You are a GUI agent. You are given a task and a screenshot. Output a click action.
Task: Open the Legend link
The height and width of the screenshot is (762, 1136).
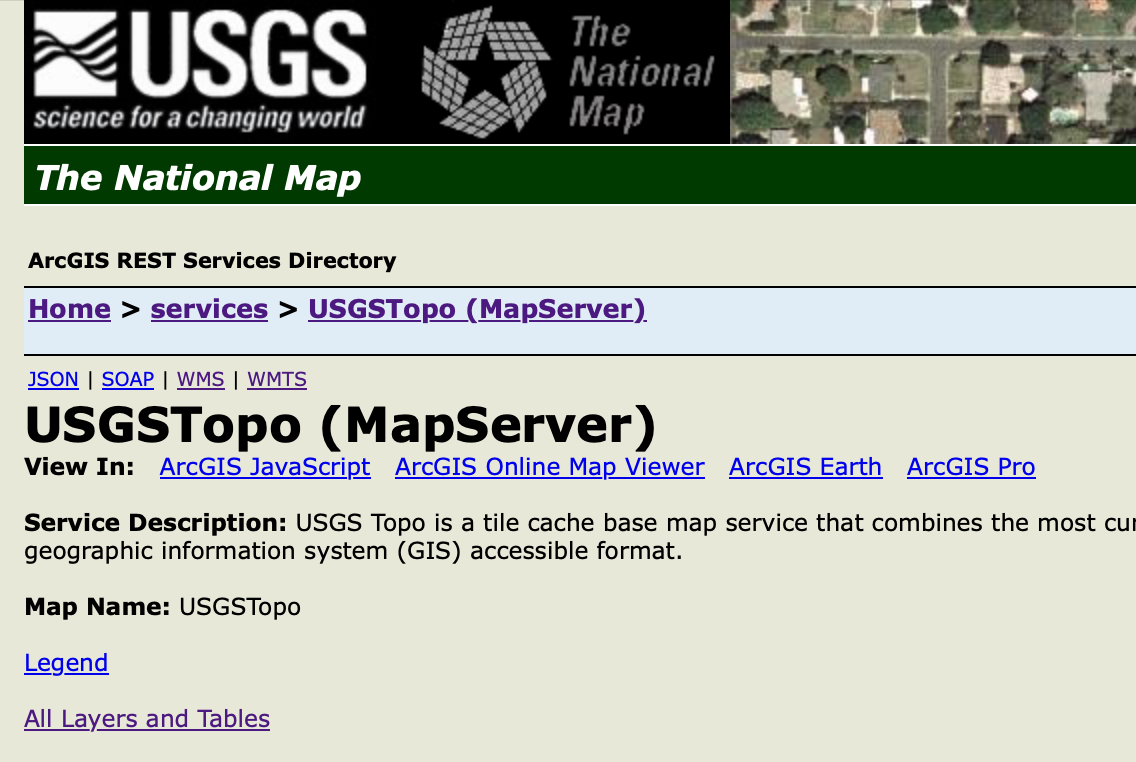[x=66, y=663]
